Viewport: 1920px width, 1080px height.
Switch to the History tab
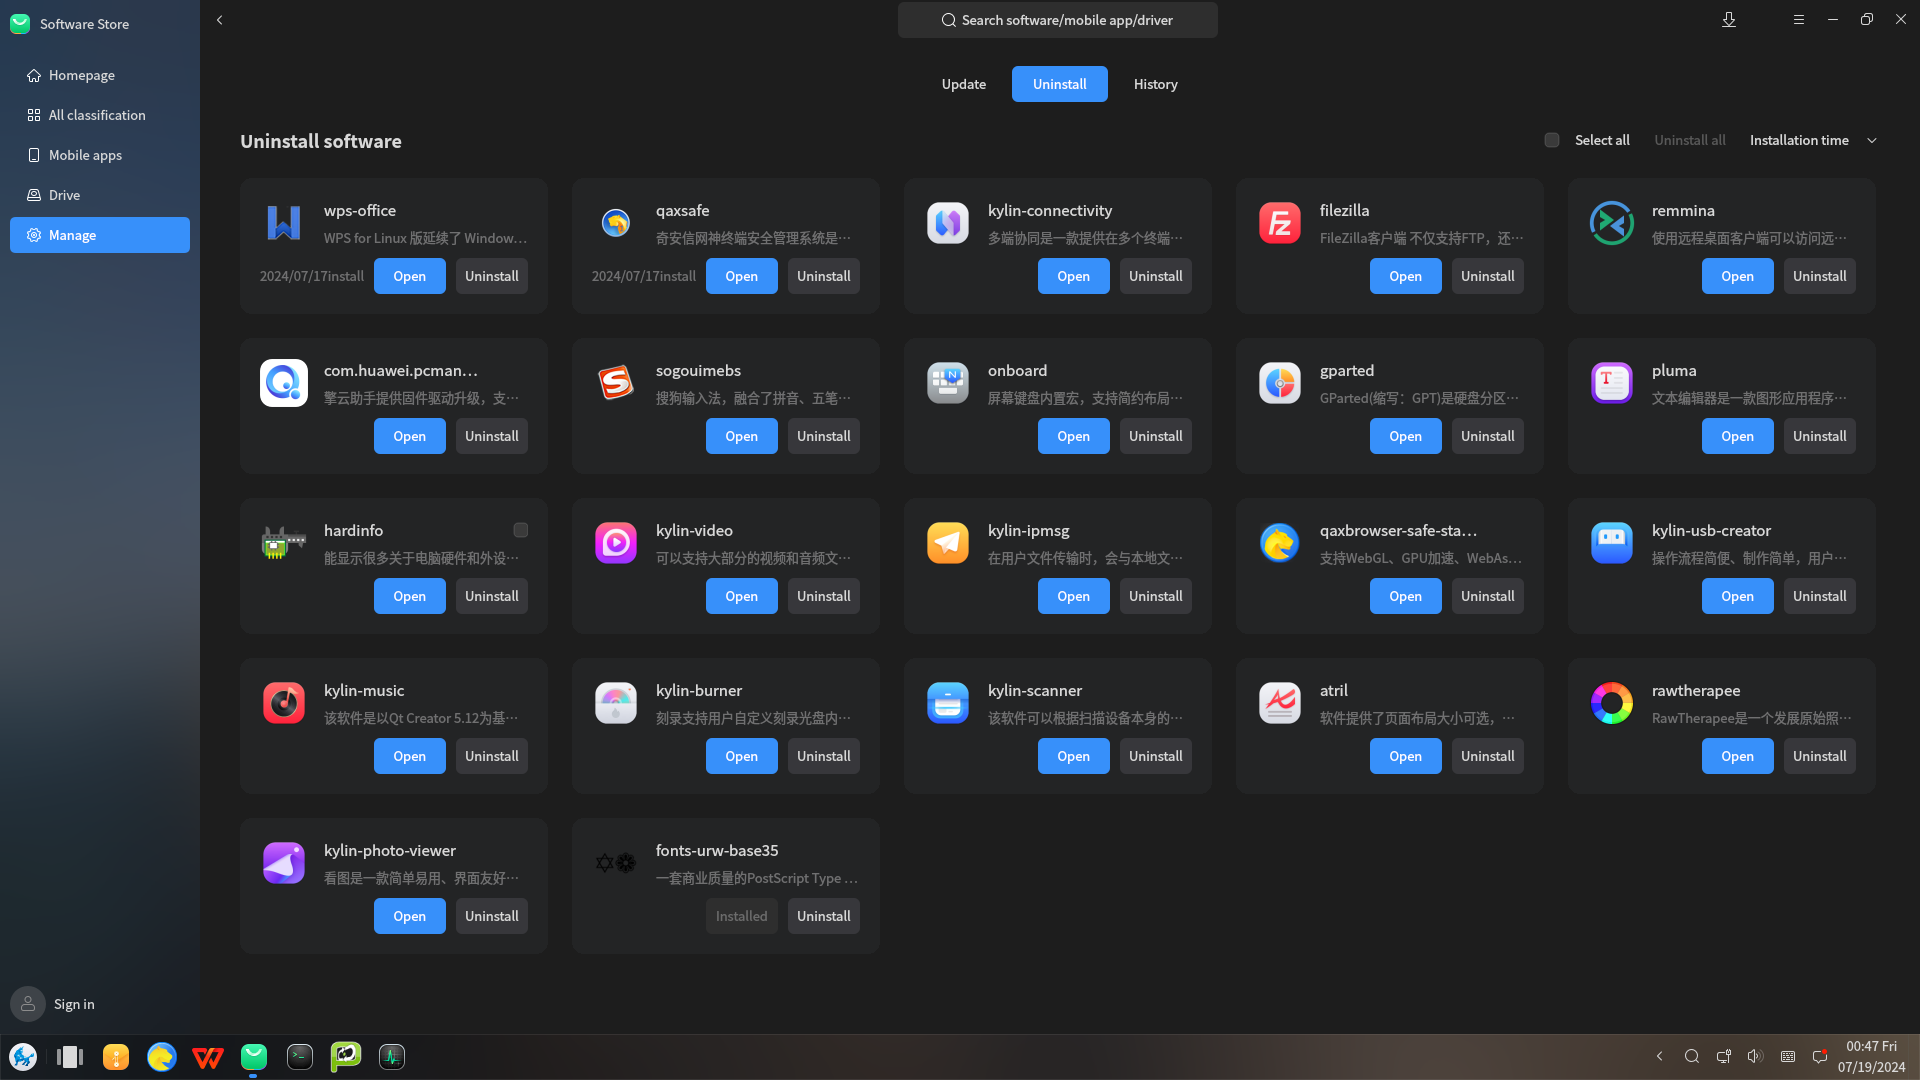(x=1155, y=84)
